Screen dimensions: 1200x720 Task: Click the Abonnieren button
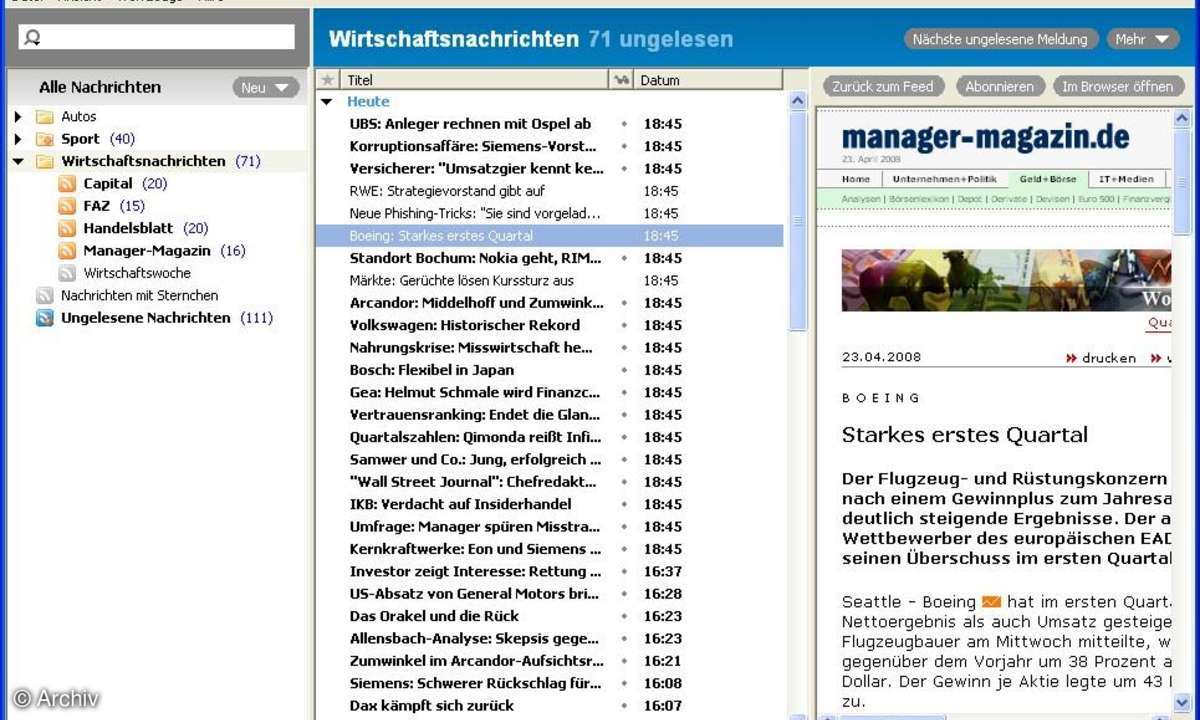tap(1000, 87)
